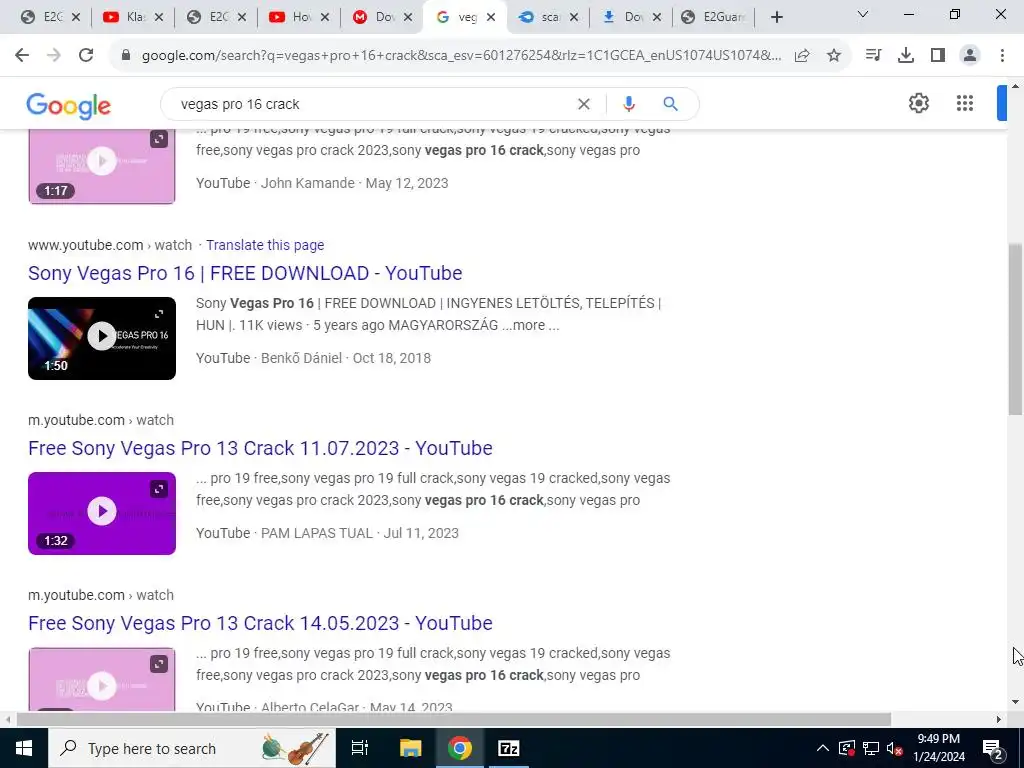The height and width of the screenshot is (768, 1024).
Task: Share this page icon in address bar
Action: point(802,56)
